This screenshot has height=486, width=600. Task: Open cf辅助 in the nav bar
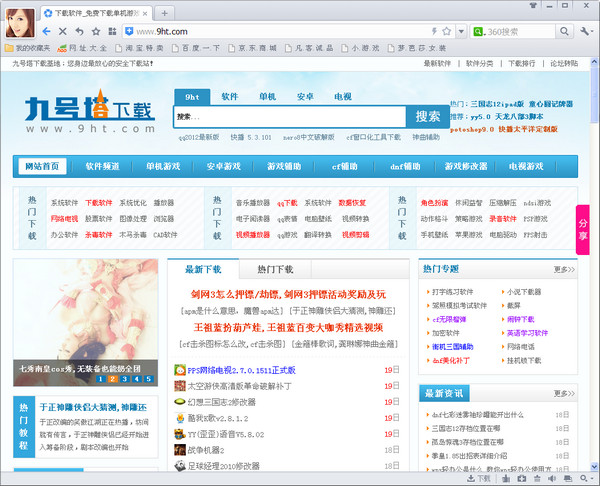[344, 166]
